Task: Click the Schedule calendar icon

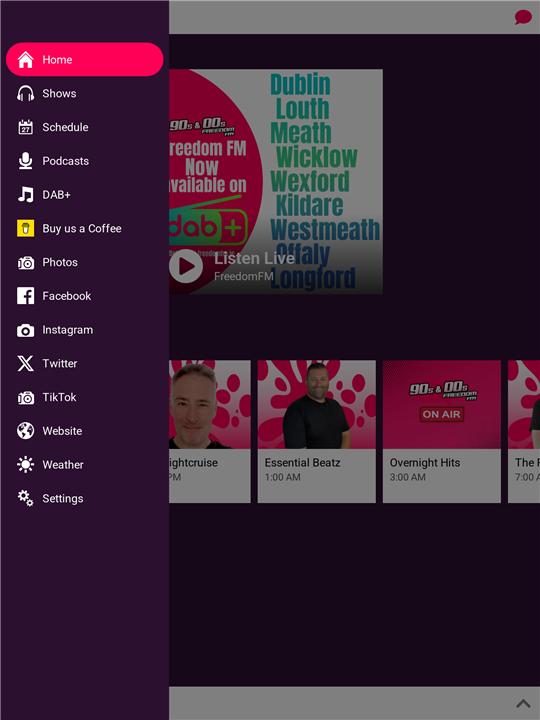Action: click(x=25, y=127)
